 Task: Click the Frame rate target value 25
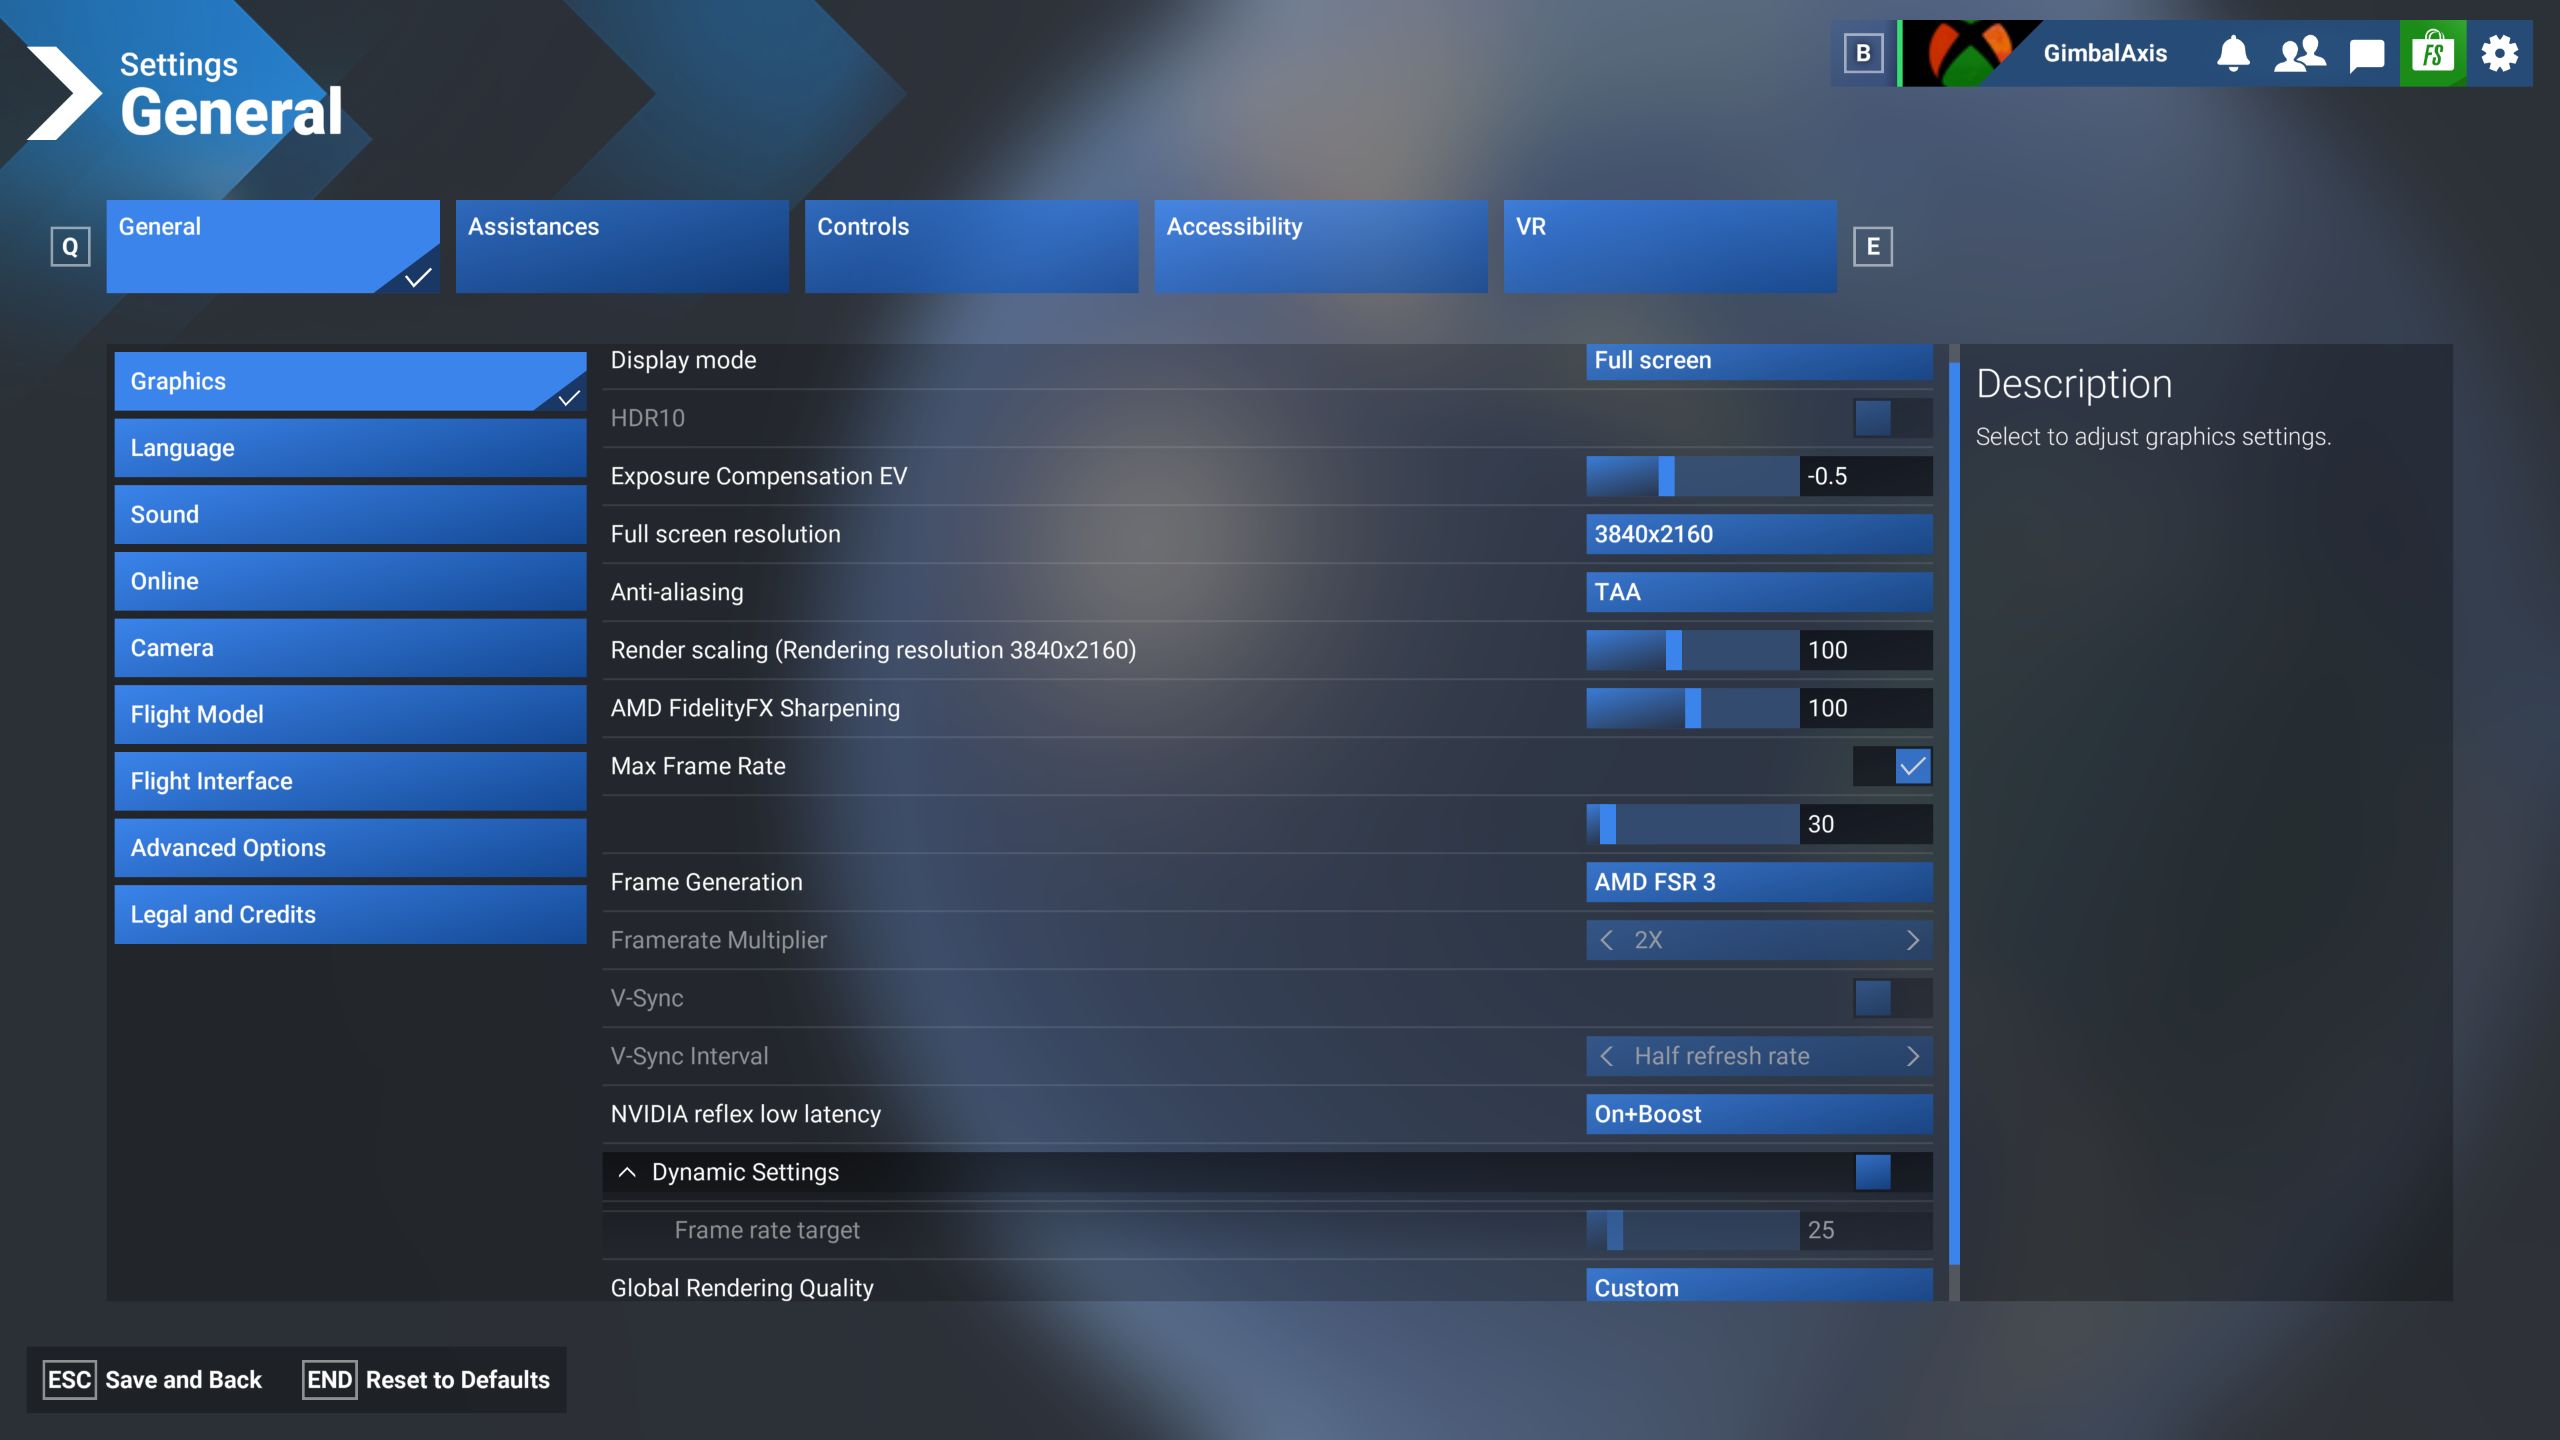pos(1866,1230)
